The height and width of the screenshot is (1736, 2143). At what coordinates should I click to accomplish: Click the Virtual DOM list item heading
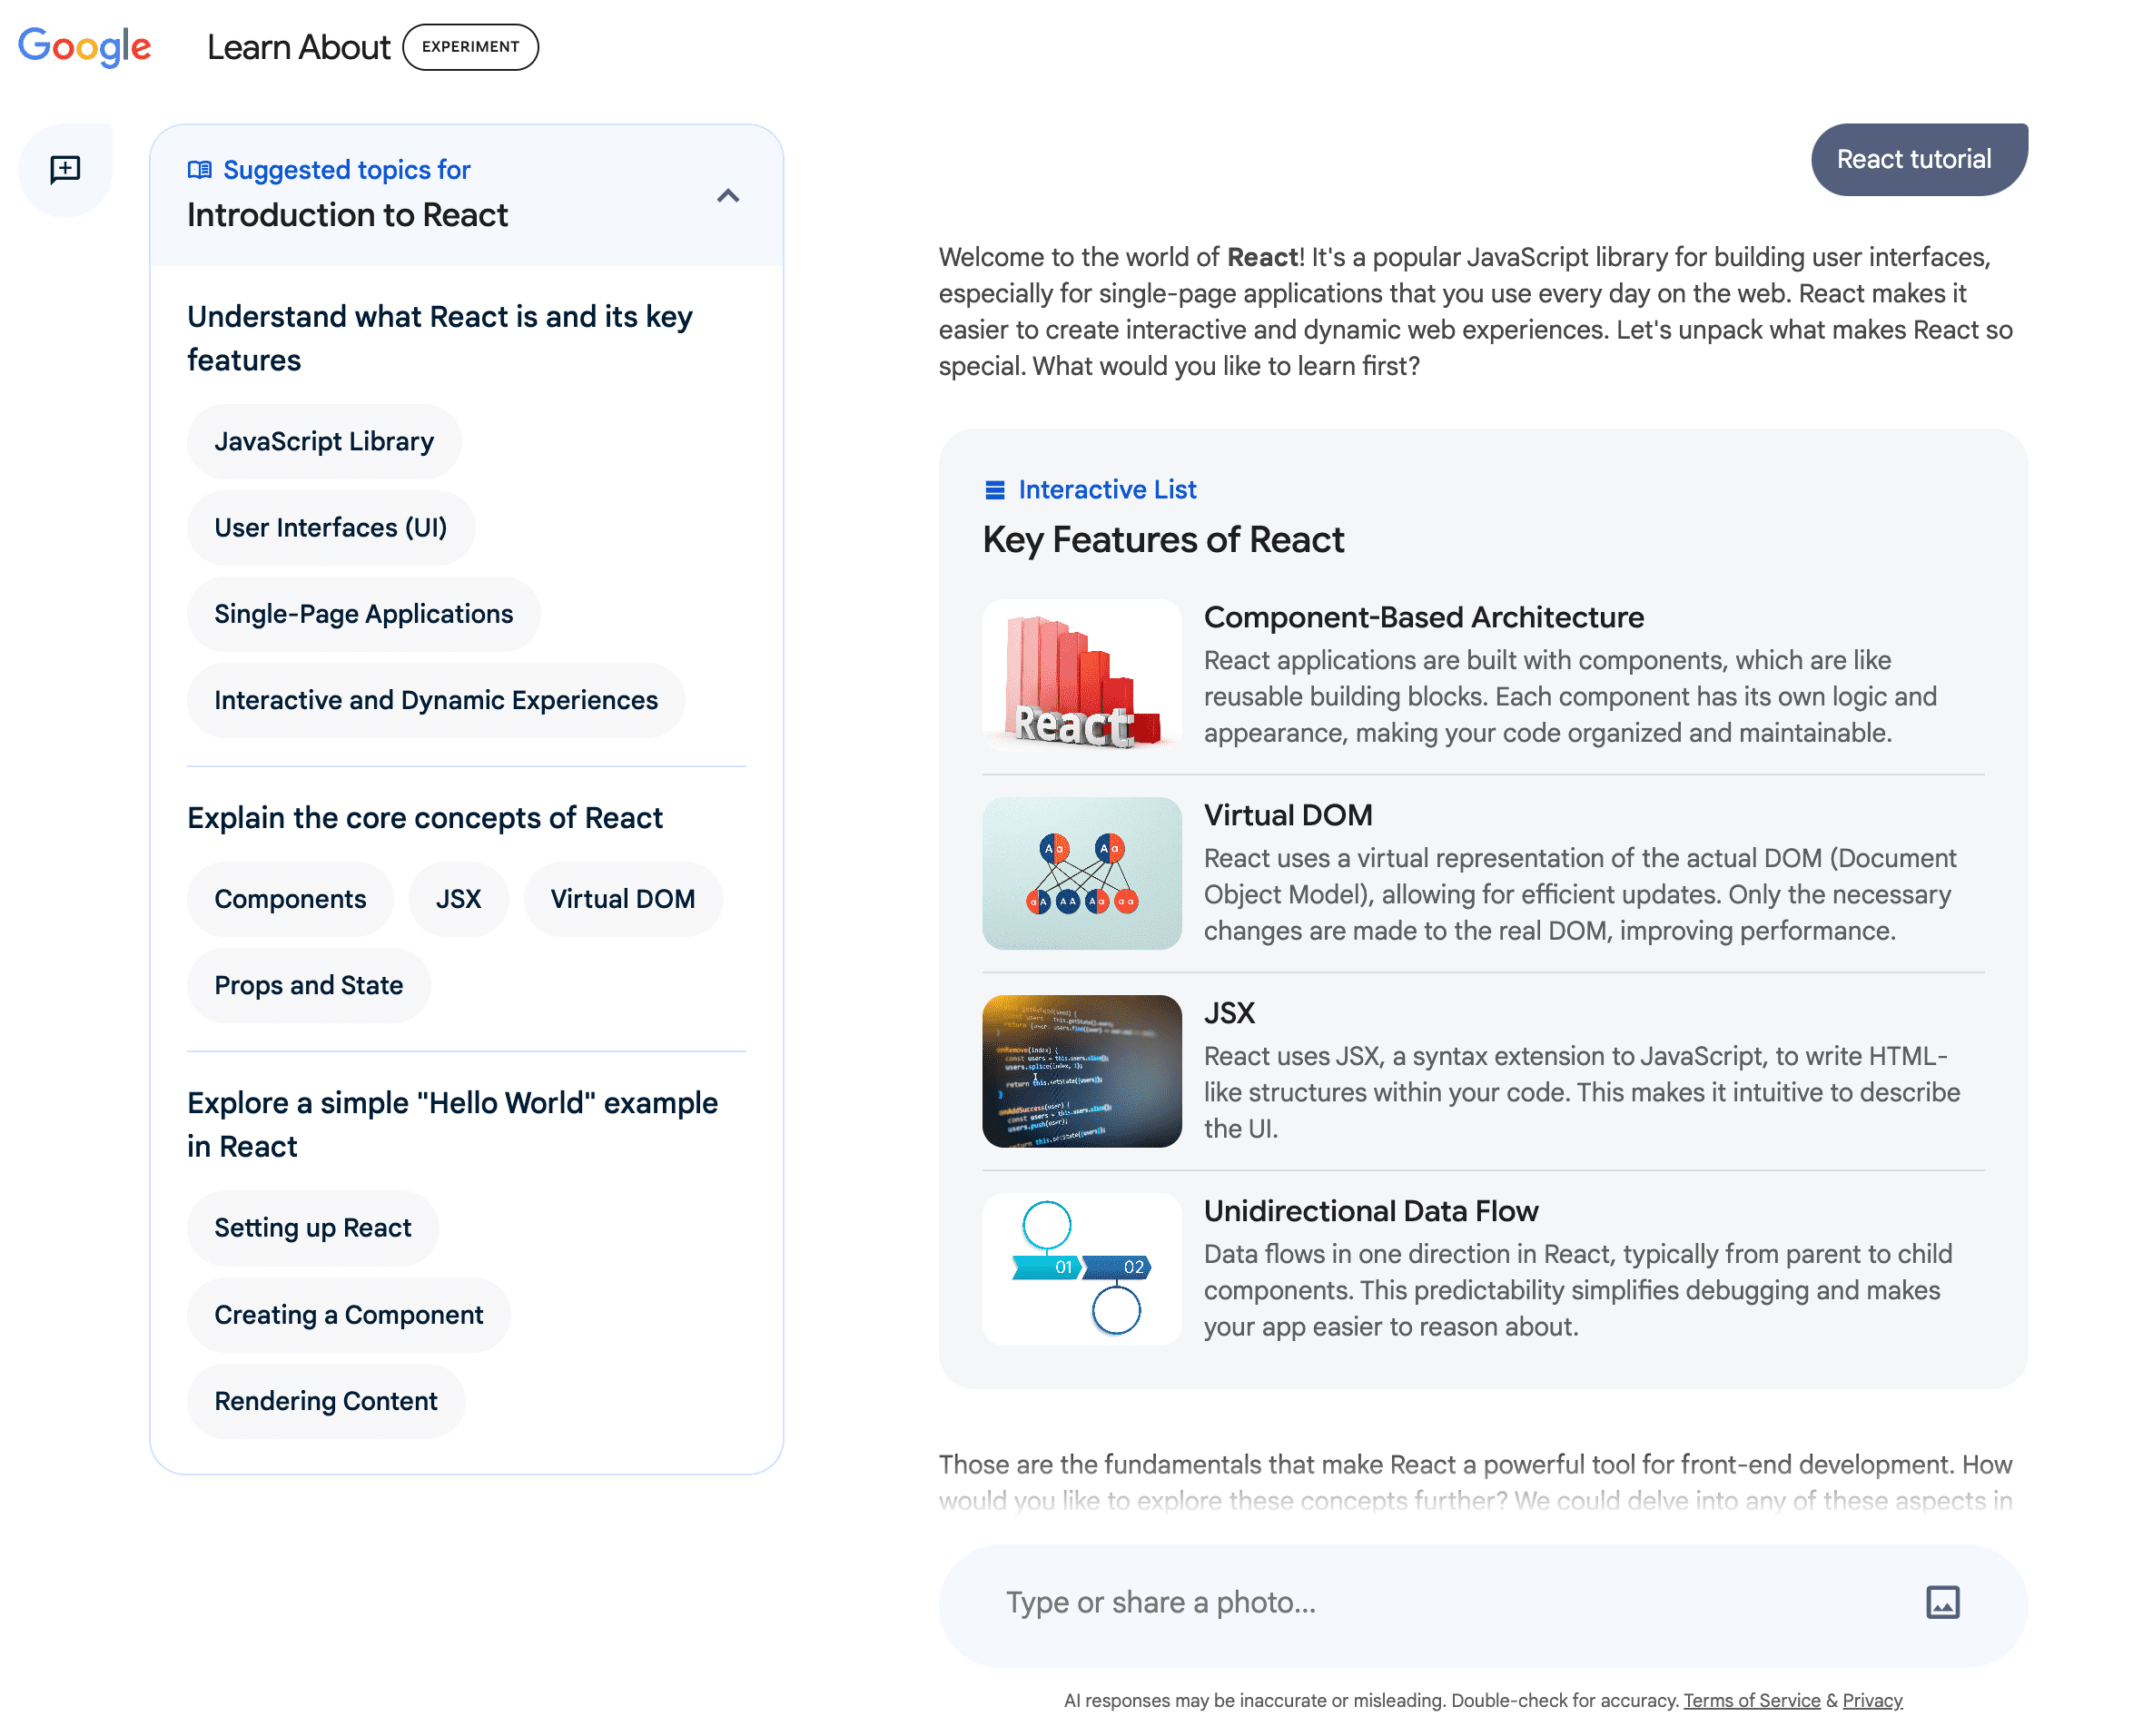pyautogui.click(x=1287, y=815)
